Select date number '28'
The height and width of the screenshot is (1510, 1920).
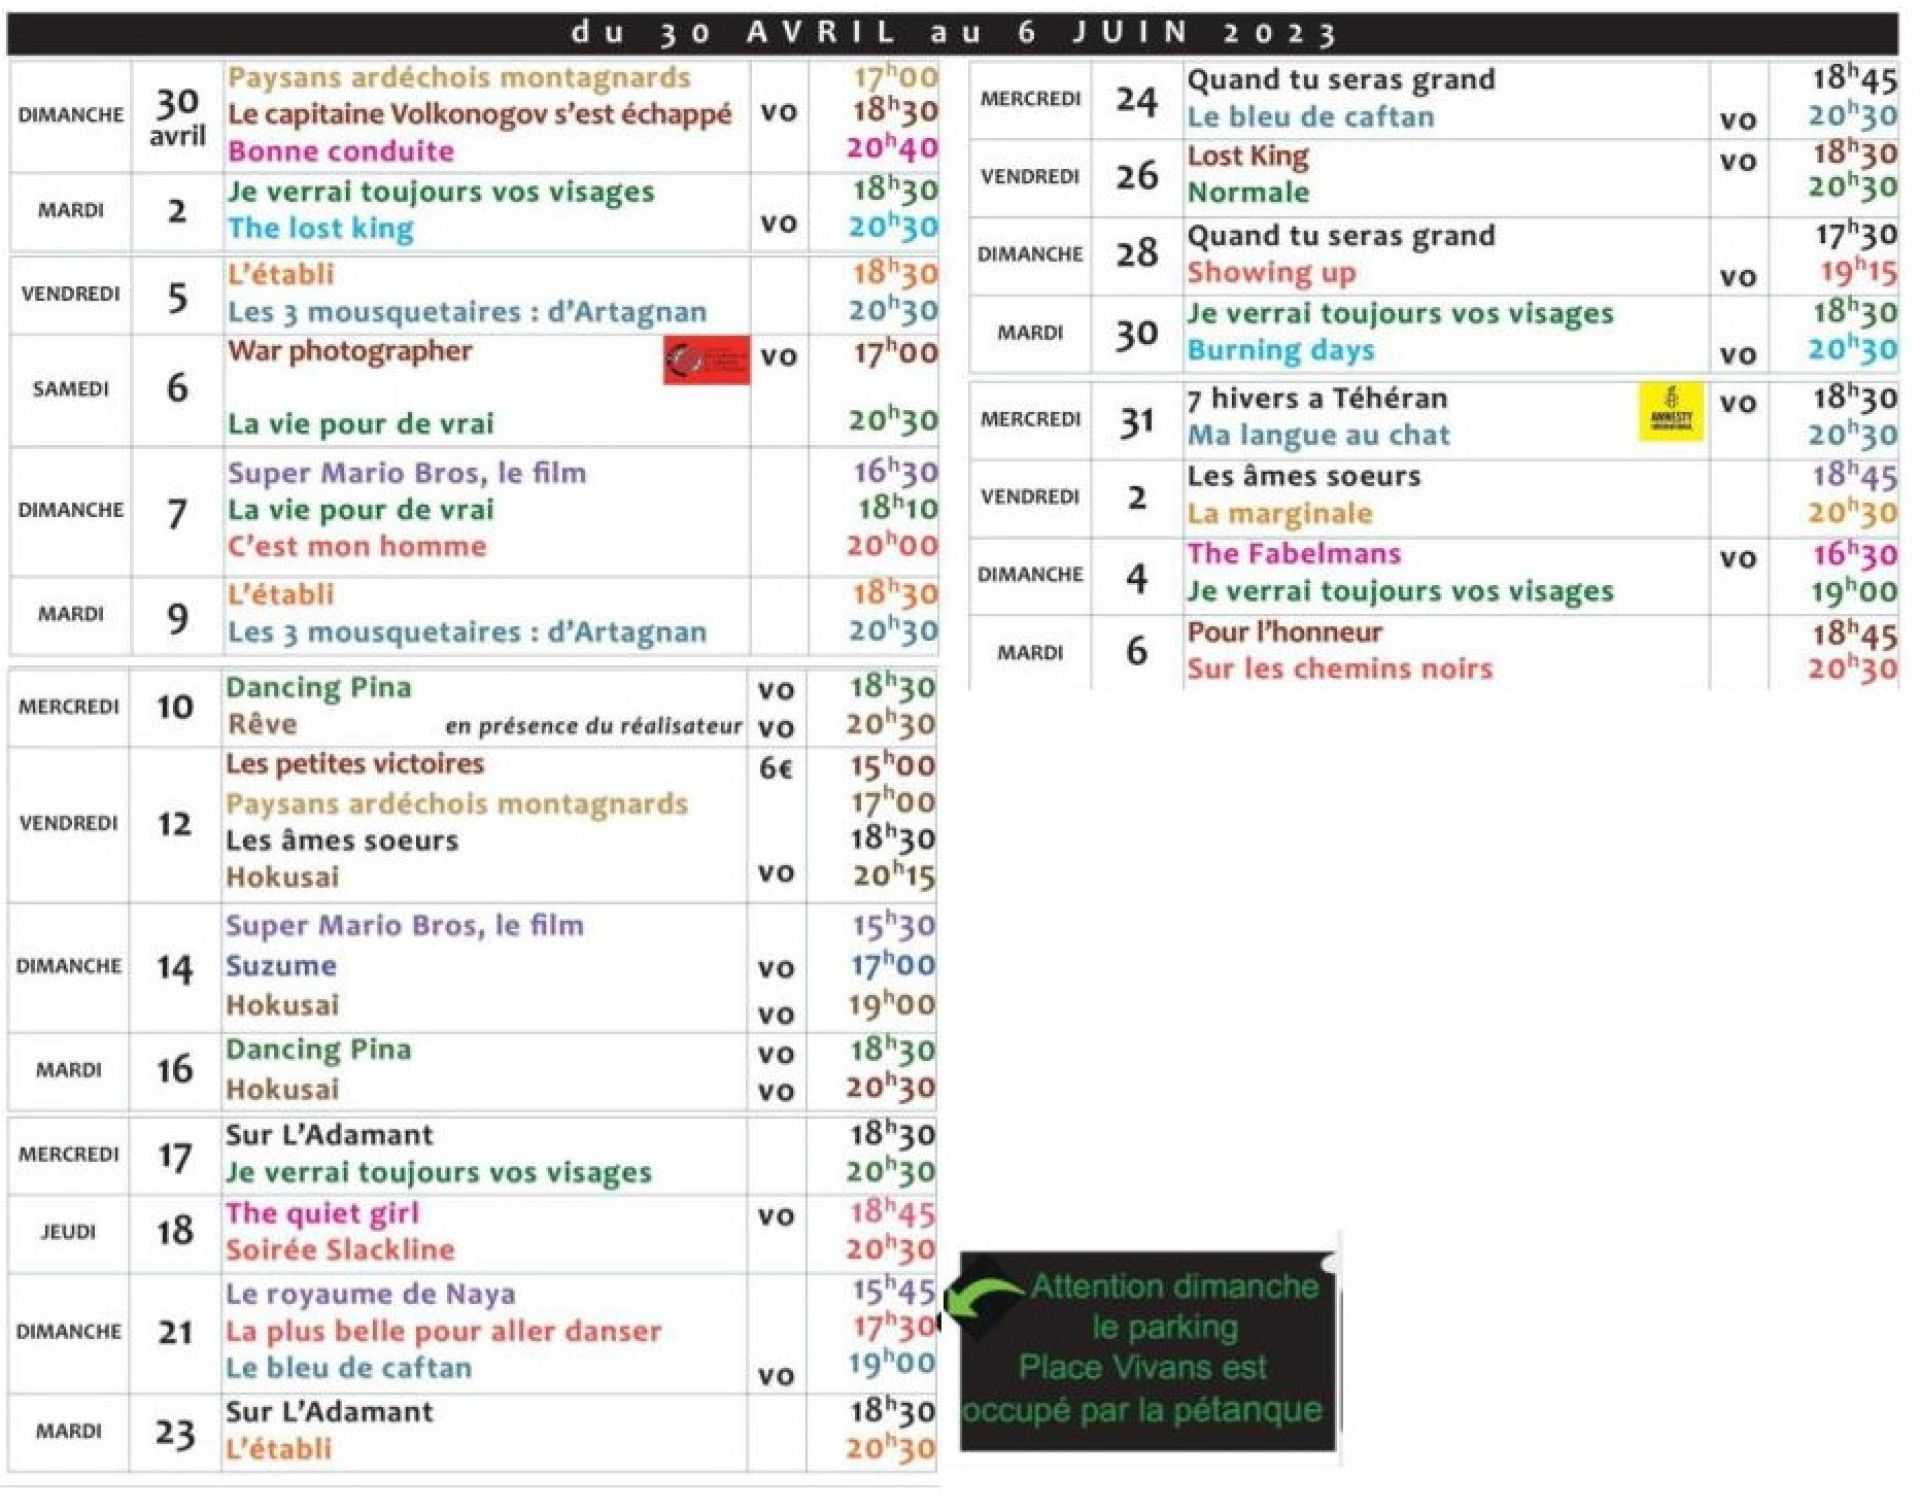[1137, 253]
